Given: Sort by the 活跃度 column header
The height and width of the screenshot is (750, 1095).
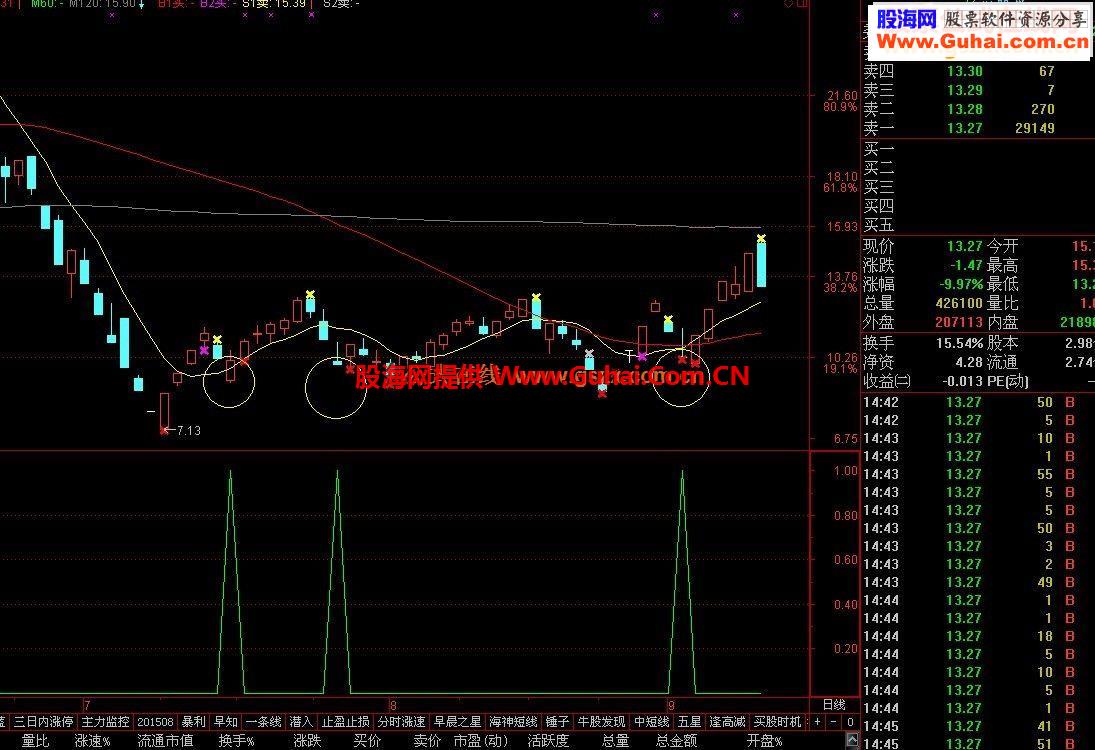Looking at the screenshot, I should pos(548,740).
